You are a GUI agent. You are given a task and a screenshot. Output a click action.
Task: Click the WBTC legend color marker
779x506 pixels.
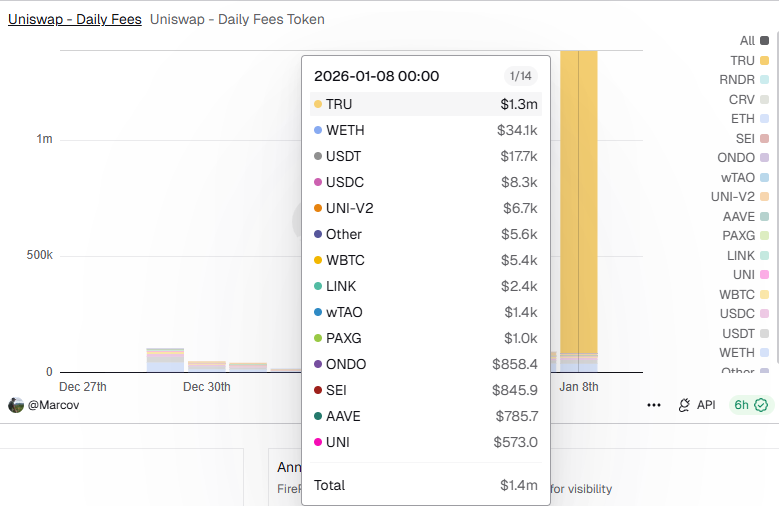click(764, 294)
